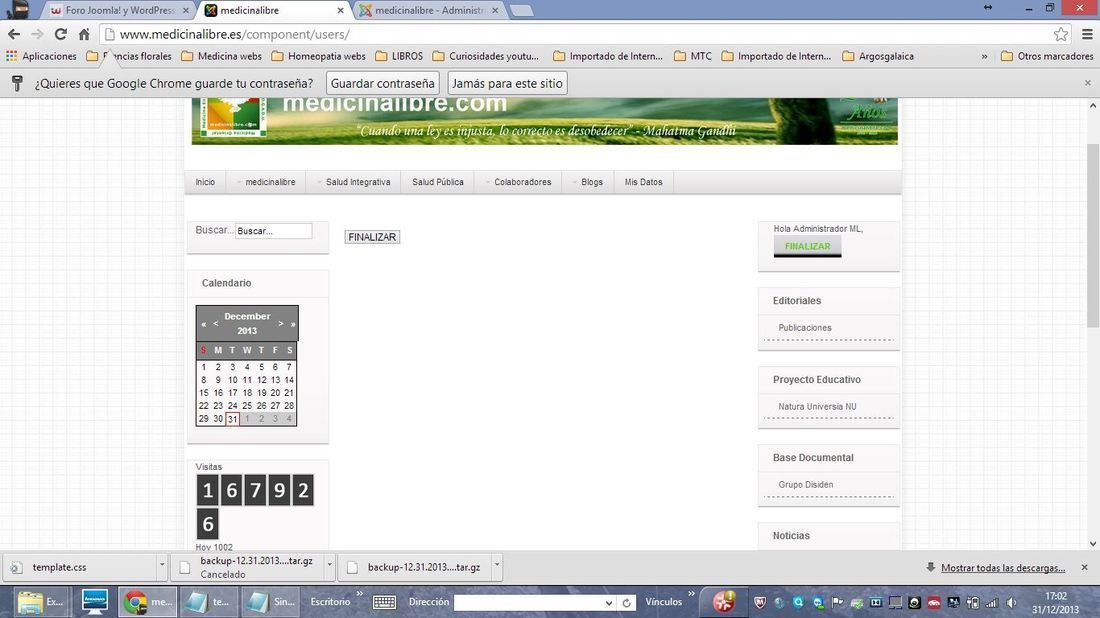
Task: Go to next month in calendar
Action: [281, 323]
